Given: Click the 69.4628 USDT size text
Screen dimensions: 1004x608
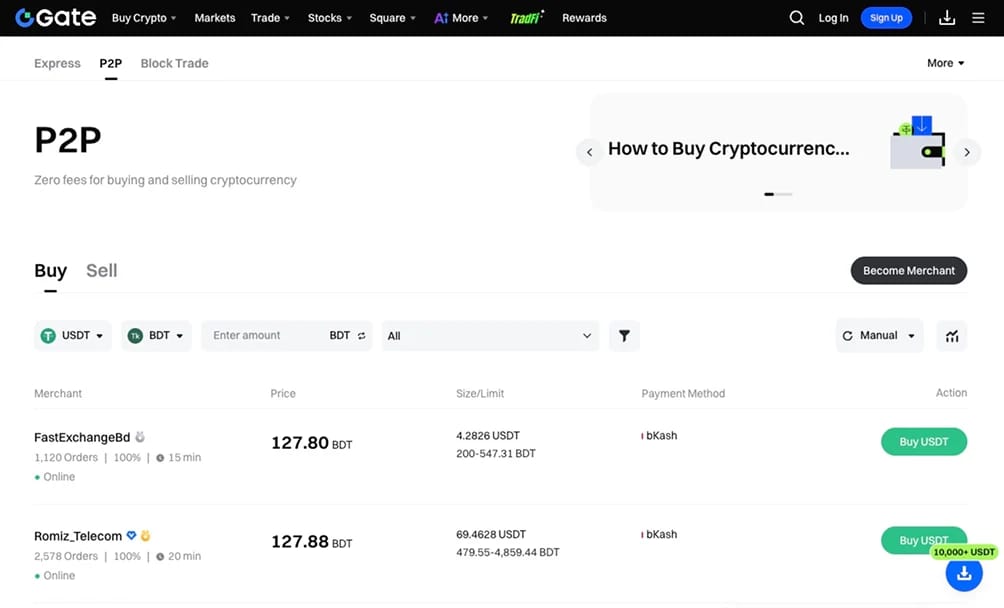Looking at the screenshot, I should pyautogui.click(x=491, y=534).
